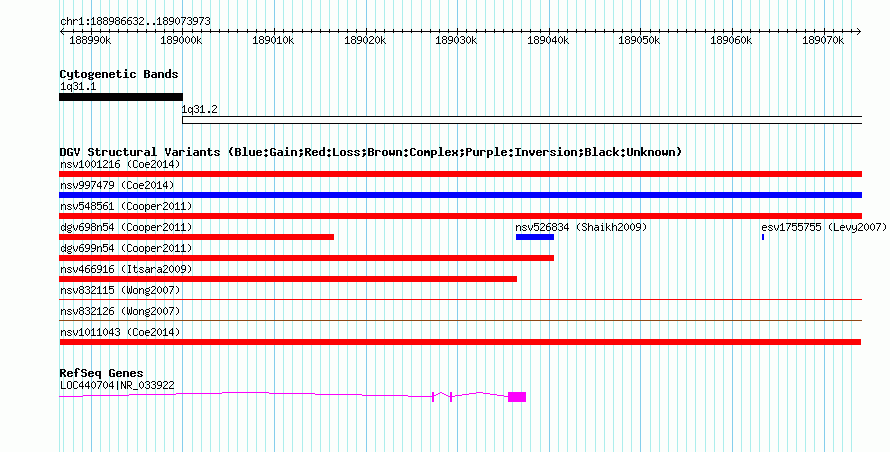This screenshot has width=890, height=452.
Task: Select the red nsv1001216 variant bar
Action: [460, 174]
